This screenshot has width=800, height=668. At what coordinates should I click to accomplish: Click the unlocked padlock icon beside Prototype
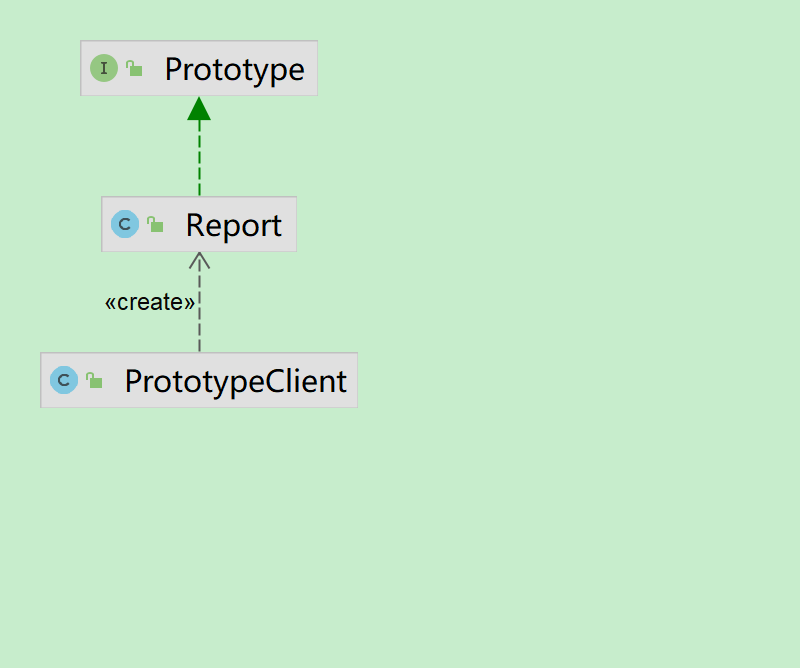134,69
